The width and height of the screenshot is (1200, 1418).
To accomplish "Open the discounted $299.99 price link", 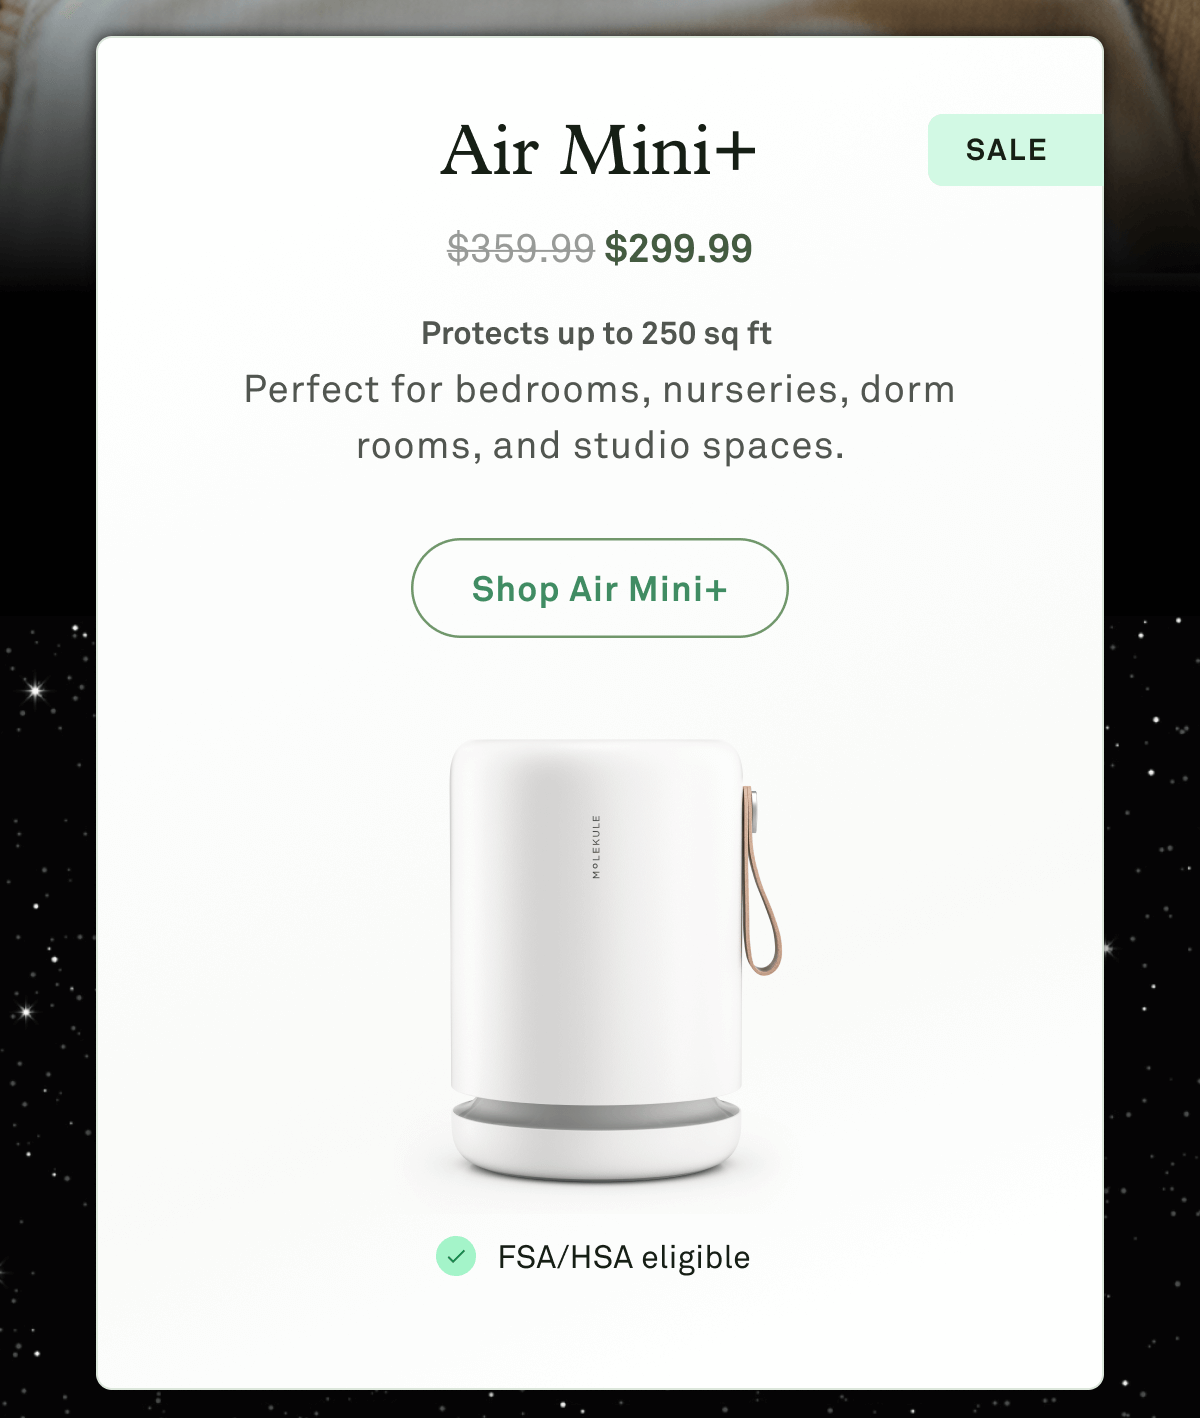I will pyautogui.click(x=680, y=247).
